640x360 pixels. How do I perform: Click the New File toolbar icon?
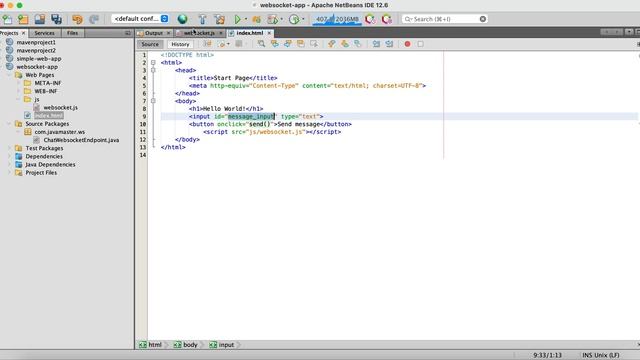[7, 19]
